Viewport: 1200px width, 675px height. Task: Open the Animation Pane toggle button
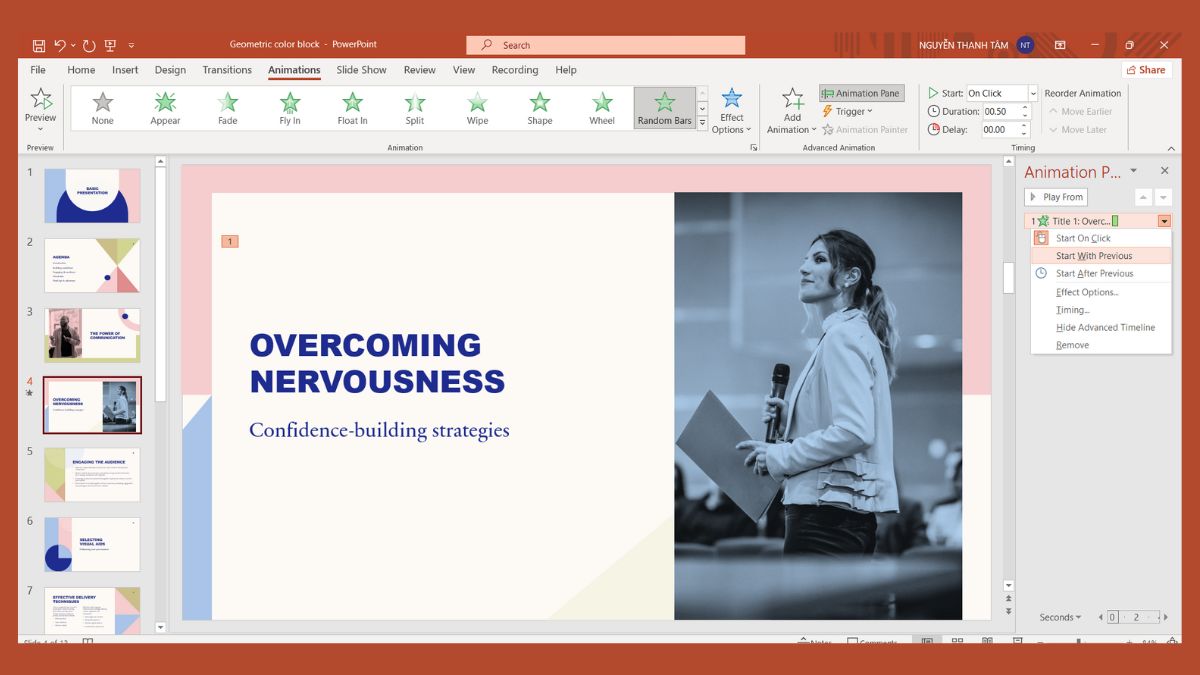coord(861,92)
